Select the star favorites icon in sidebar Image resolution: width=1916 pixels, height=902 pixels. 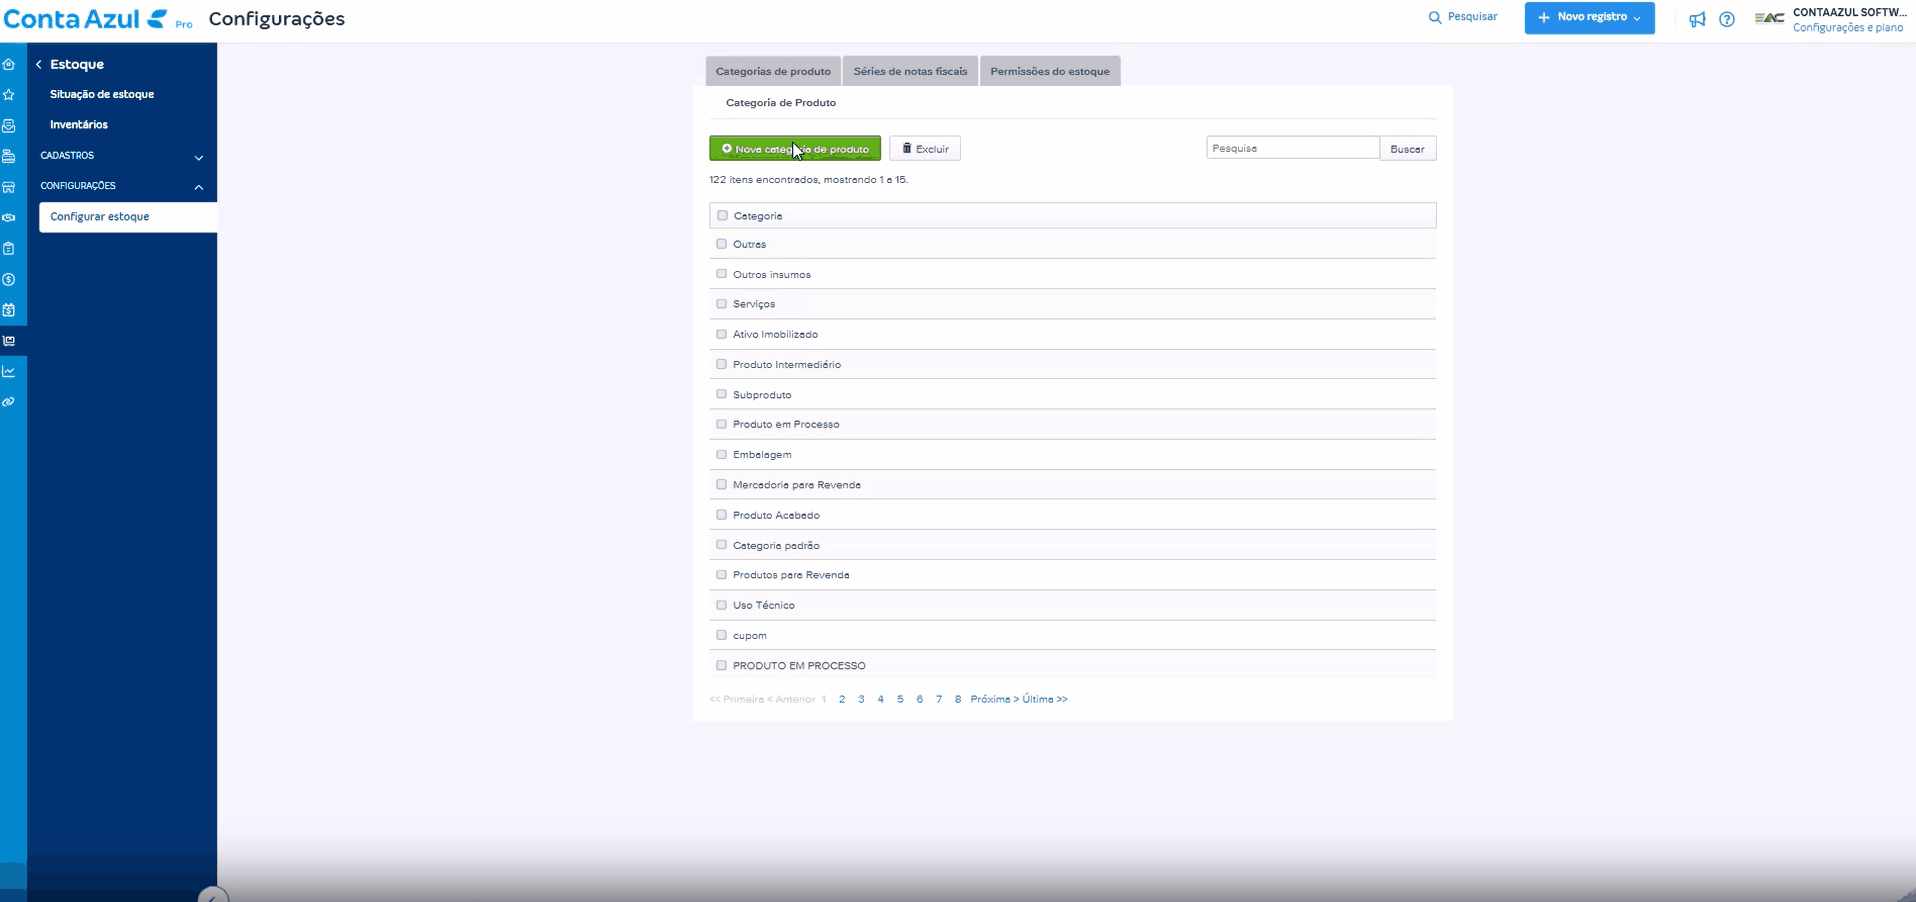[9, 94]
